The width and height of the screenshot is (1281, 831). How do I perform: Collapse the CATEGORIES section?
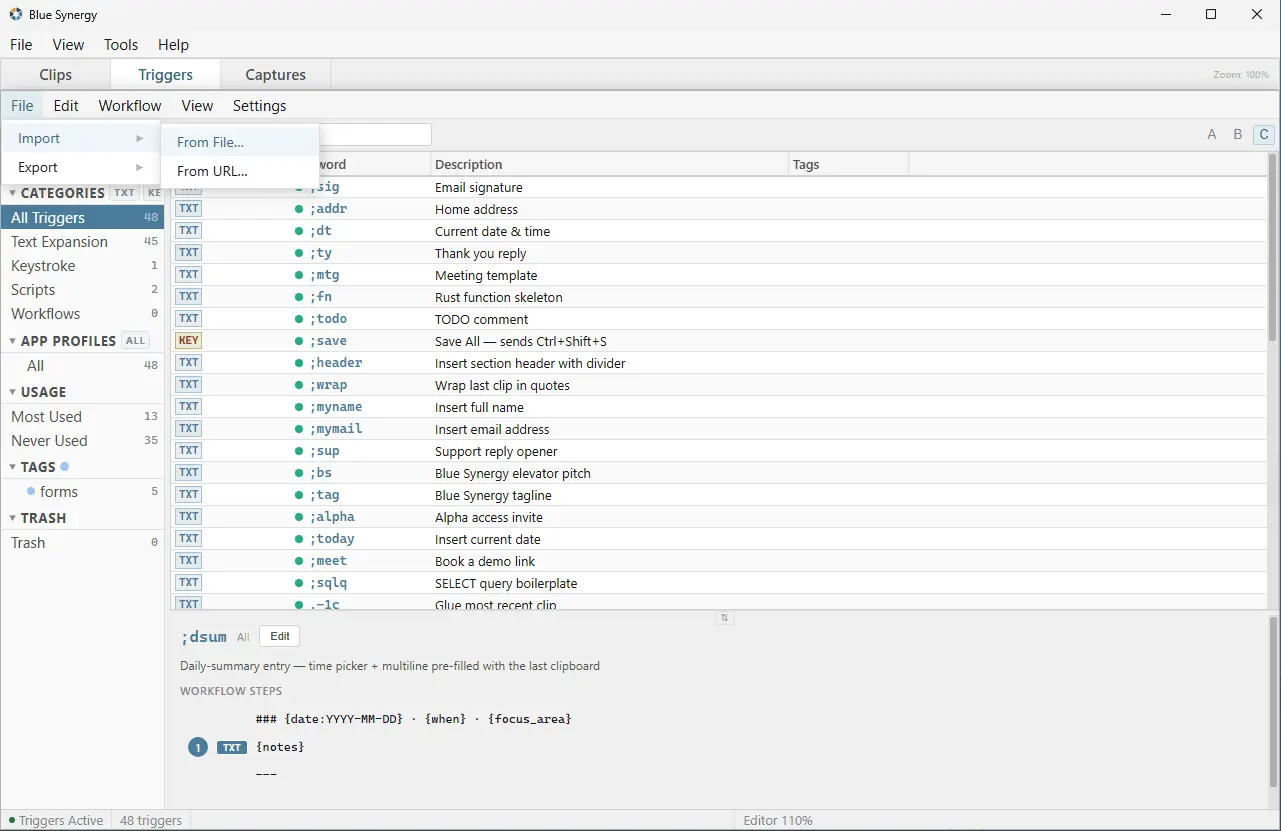click(x=13, y=193)
